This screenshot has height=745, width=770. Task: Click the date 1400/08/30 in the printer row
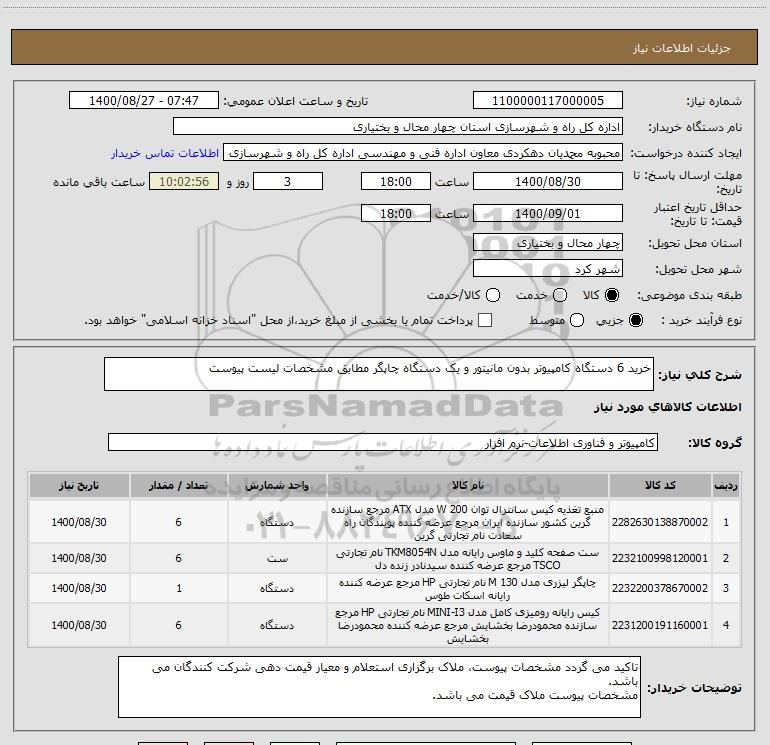point(79,588)
